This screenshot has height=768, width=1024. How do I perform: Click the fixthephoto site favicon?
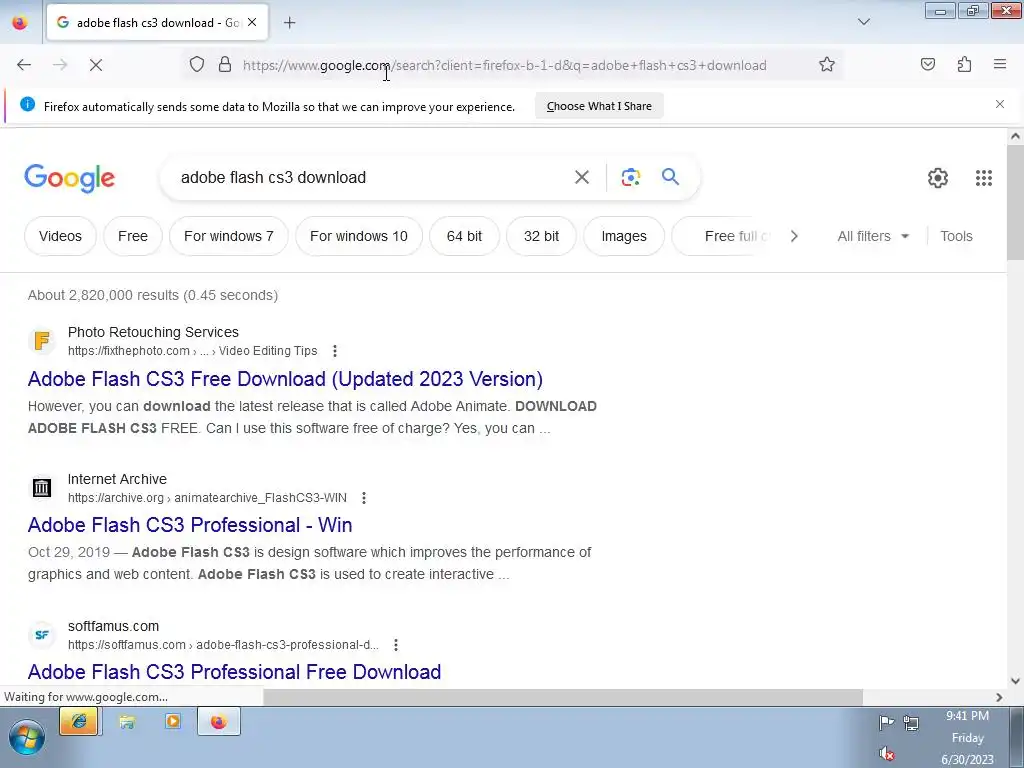(42, 340)
